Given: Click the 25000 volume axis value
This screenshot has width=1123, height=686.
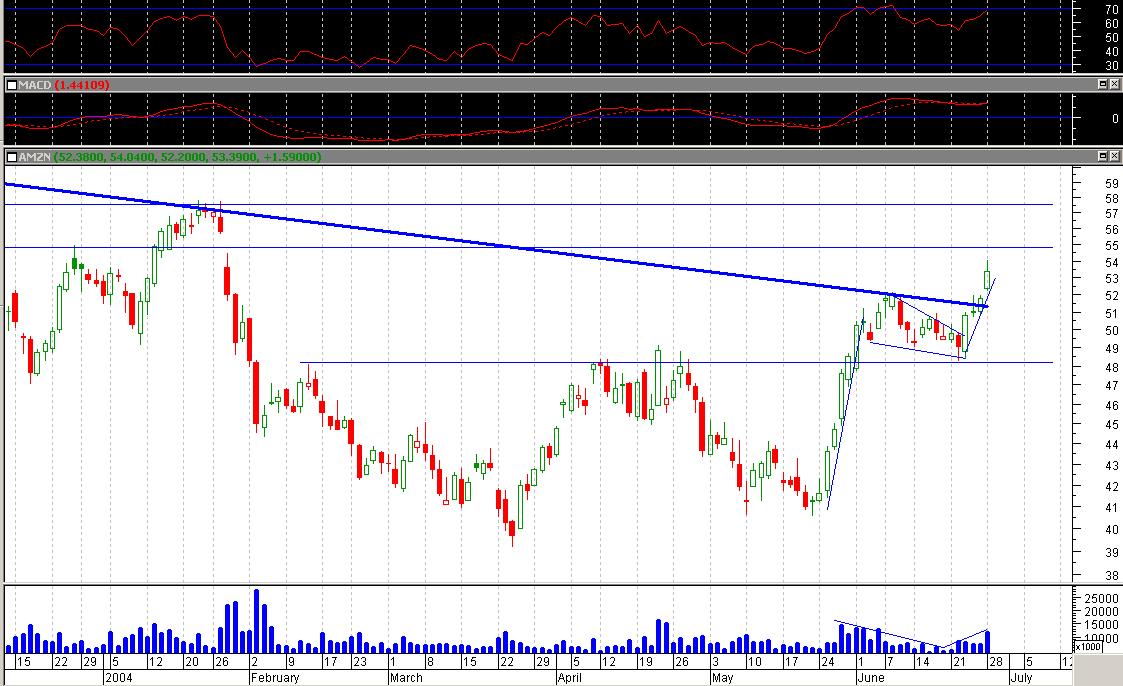Looking at the screenshot, I should [1102, 599].
